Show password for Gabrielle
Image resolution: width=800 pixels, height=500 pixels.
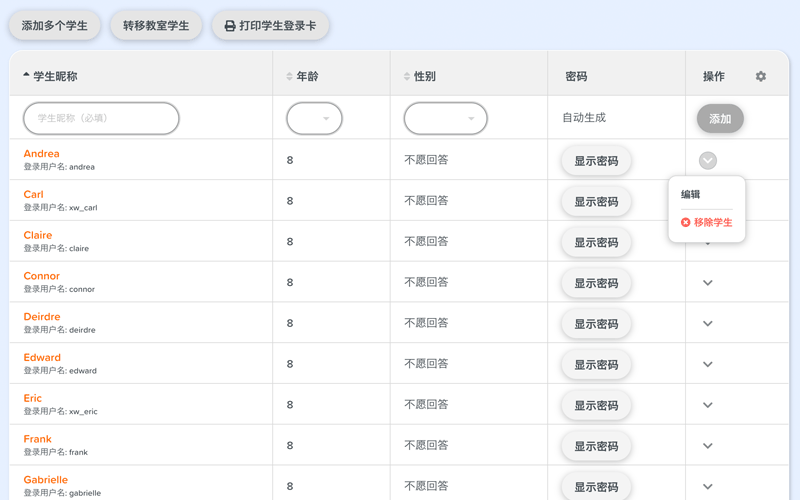pyautogui.click(x=596, y=486)
